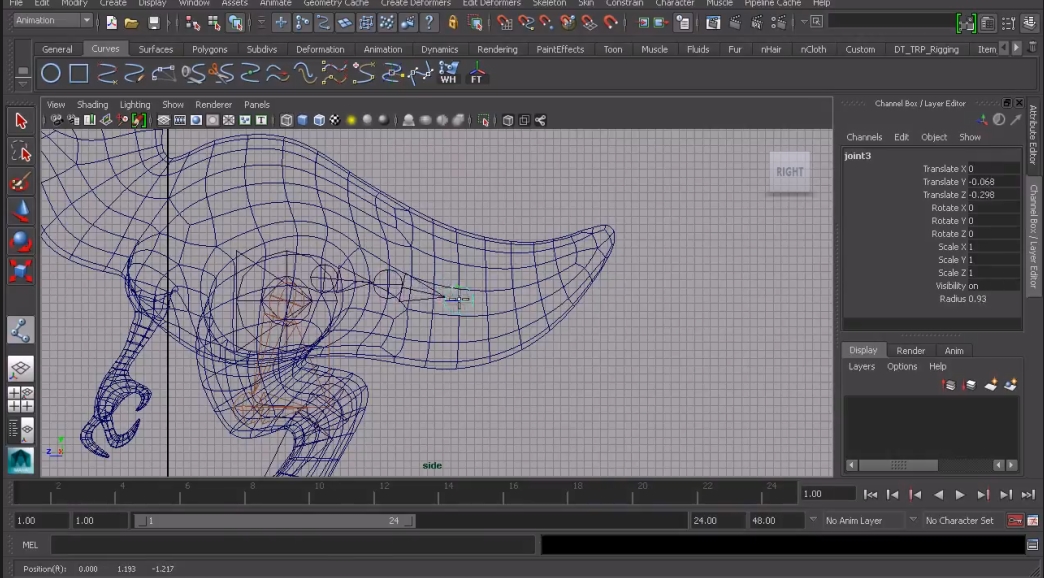
Task: Activate the Paint Selection tool in the toolbox
Action: click(x=20, y=182)
